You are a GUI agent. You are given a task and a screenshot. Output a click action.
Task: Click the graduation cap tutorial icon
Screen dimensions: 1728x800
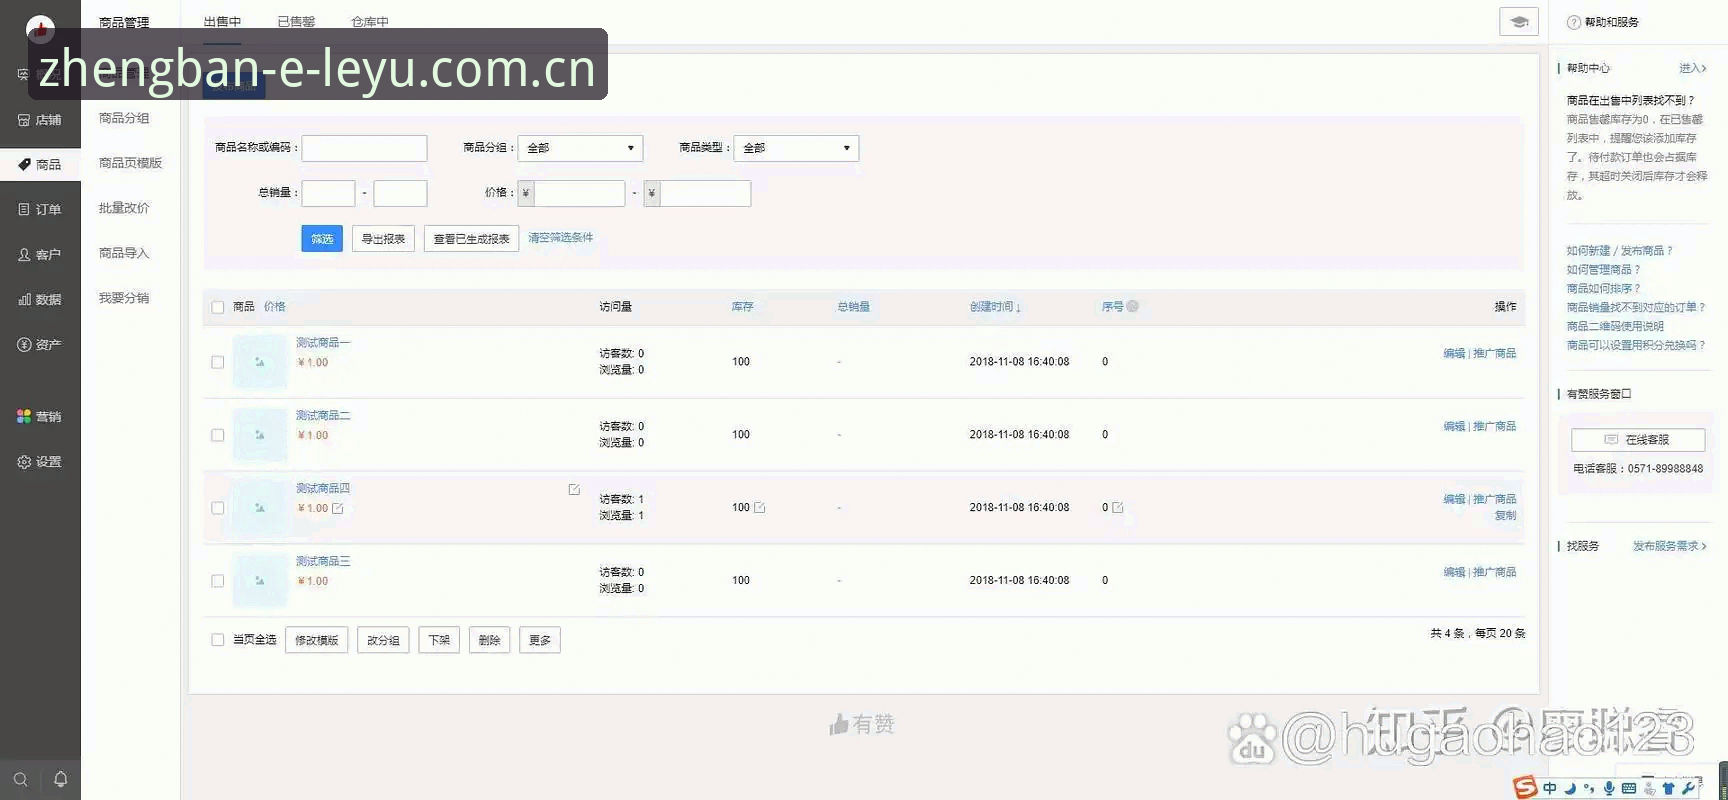click(1519, 22)
